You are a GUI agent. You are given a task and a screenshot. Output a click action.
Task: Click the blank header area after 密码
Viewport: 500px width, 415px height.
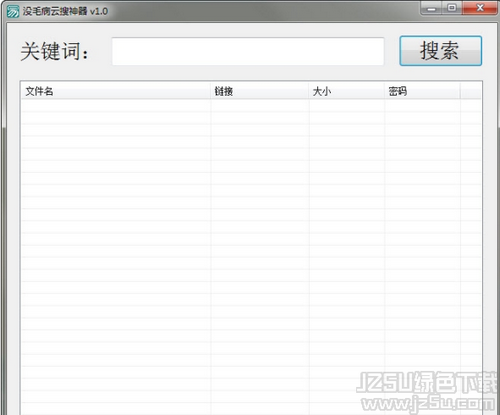pos(471,91)
